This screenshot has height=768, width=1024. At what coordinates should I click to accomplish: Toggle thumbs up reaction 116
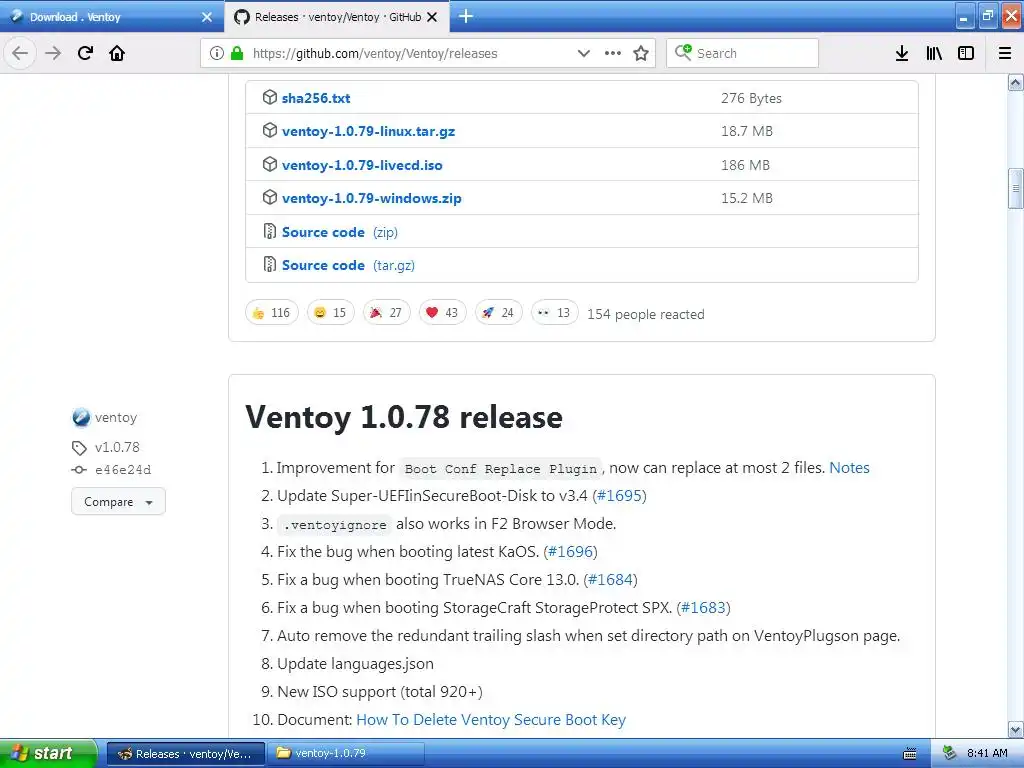pos(272,313)
